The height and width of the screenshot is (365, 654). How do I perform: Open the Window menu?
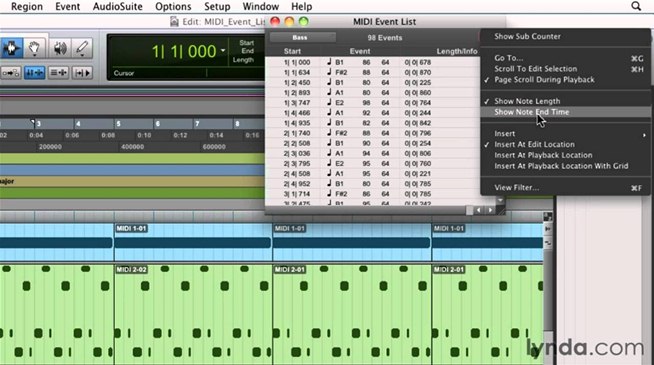tap(261, 7)
